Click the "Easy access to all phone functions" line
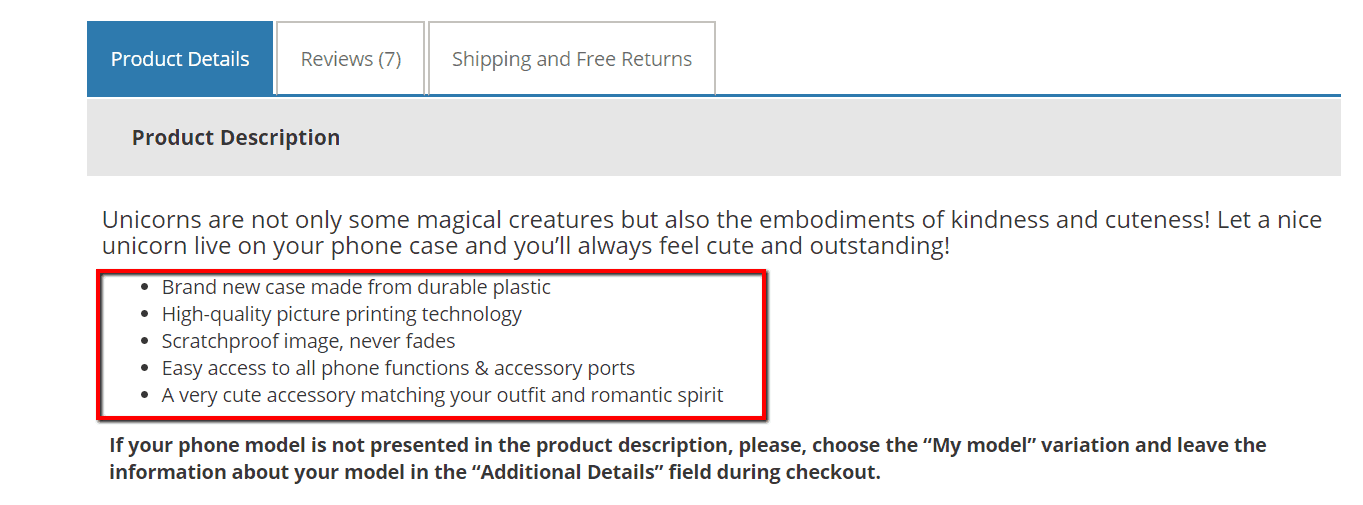Screen dimensions: 1363x505 click(x=398, y=368)
